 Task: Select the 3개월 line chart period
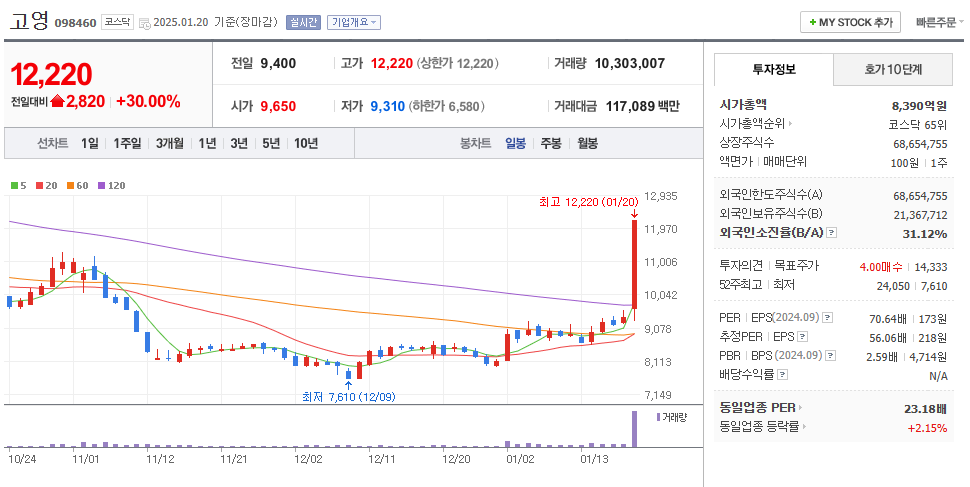[x=170, y=144]
